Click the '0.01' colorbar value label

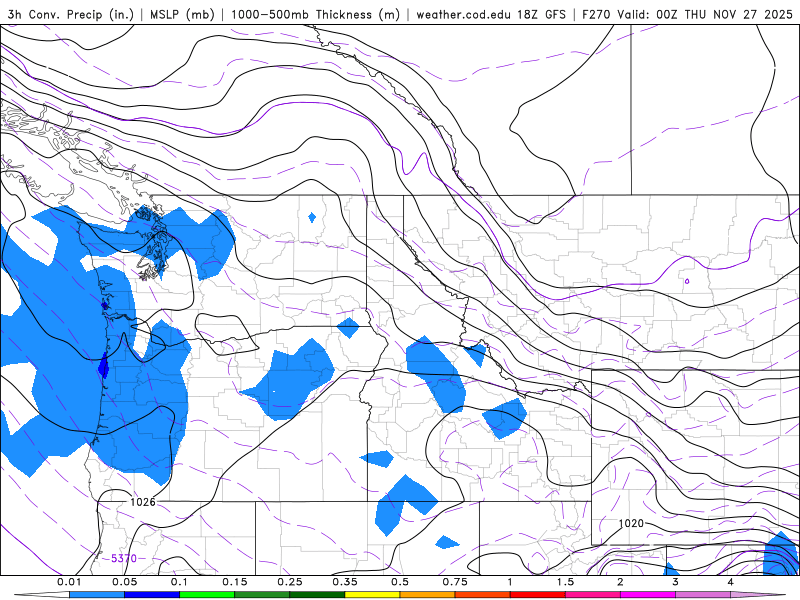(x=69, y=582)
